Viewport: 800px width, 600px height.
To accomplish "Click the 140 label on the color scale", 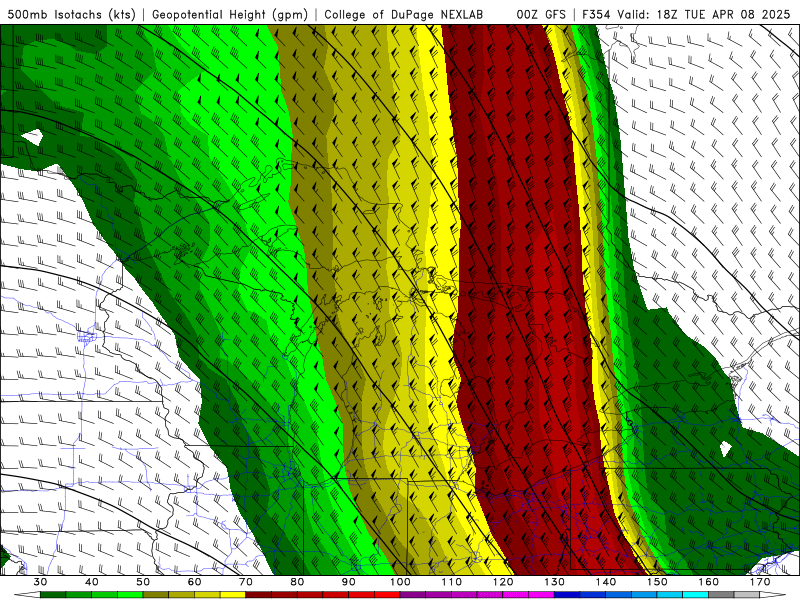I will [x=606, y=582].
